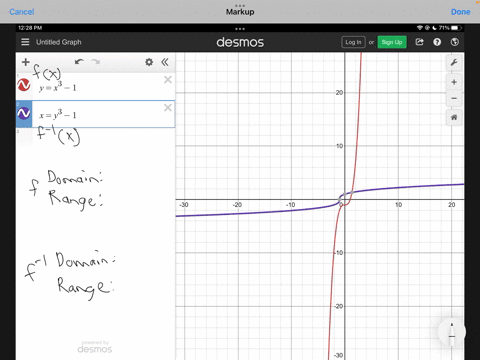Zoom out of the graph

(454, 98)
